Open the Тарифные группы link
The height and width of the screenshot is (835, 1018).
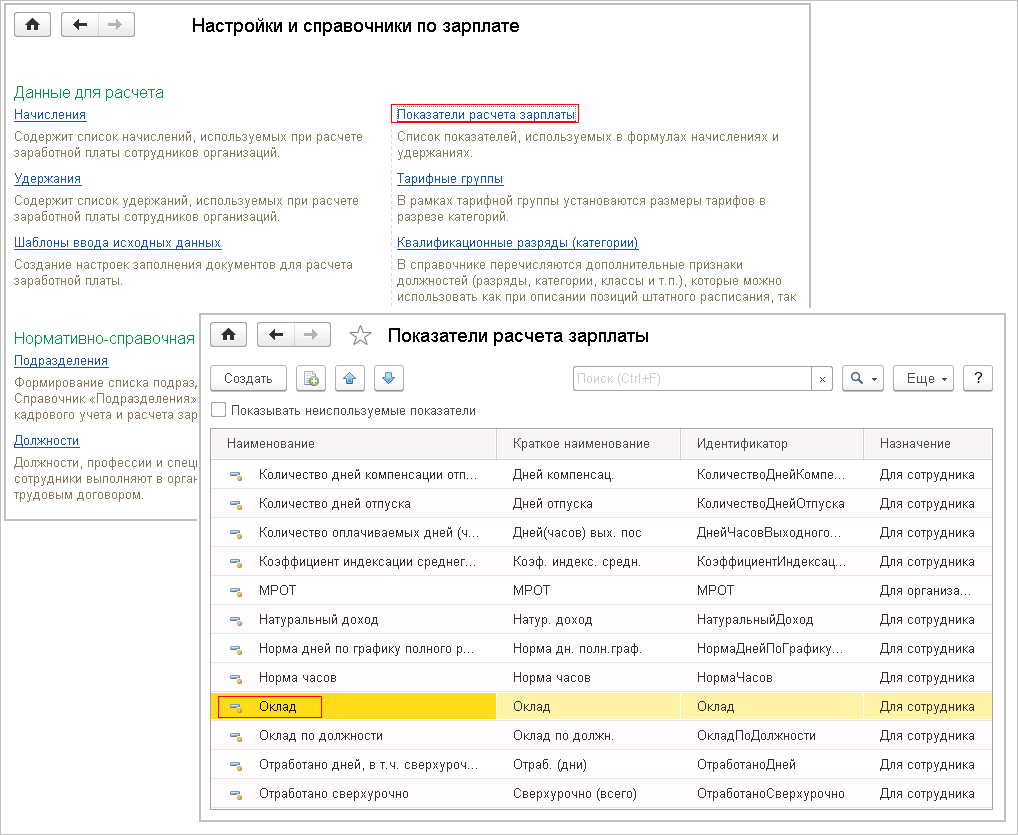(450, 179)
